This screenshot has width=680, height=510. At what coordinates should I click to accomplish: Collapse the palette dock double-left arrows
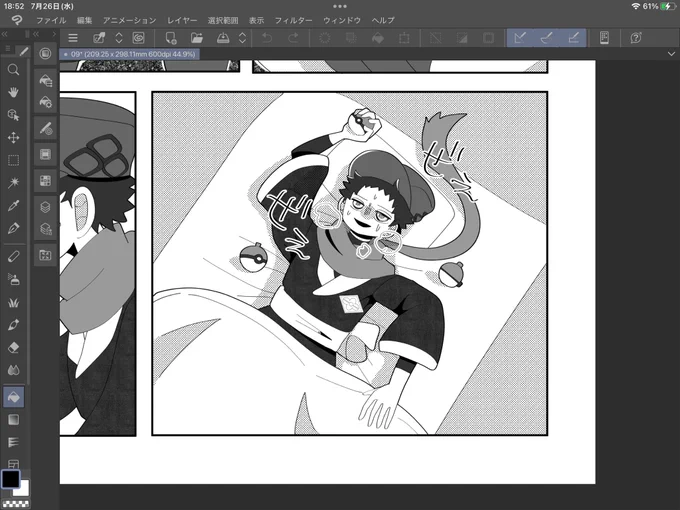pos(36,34)
